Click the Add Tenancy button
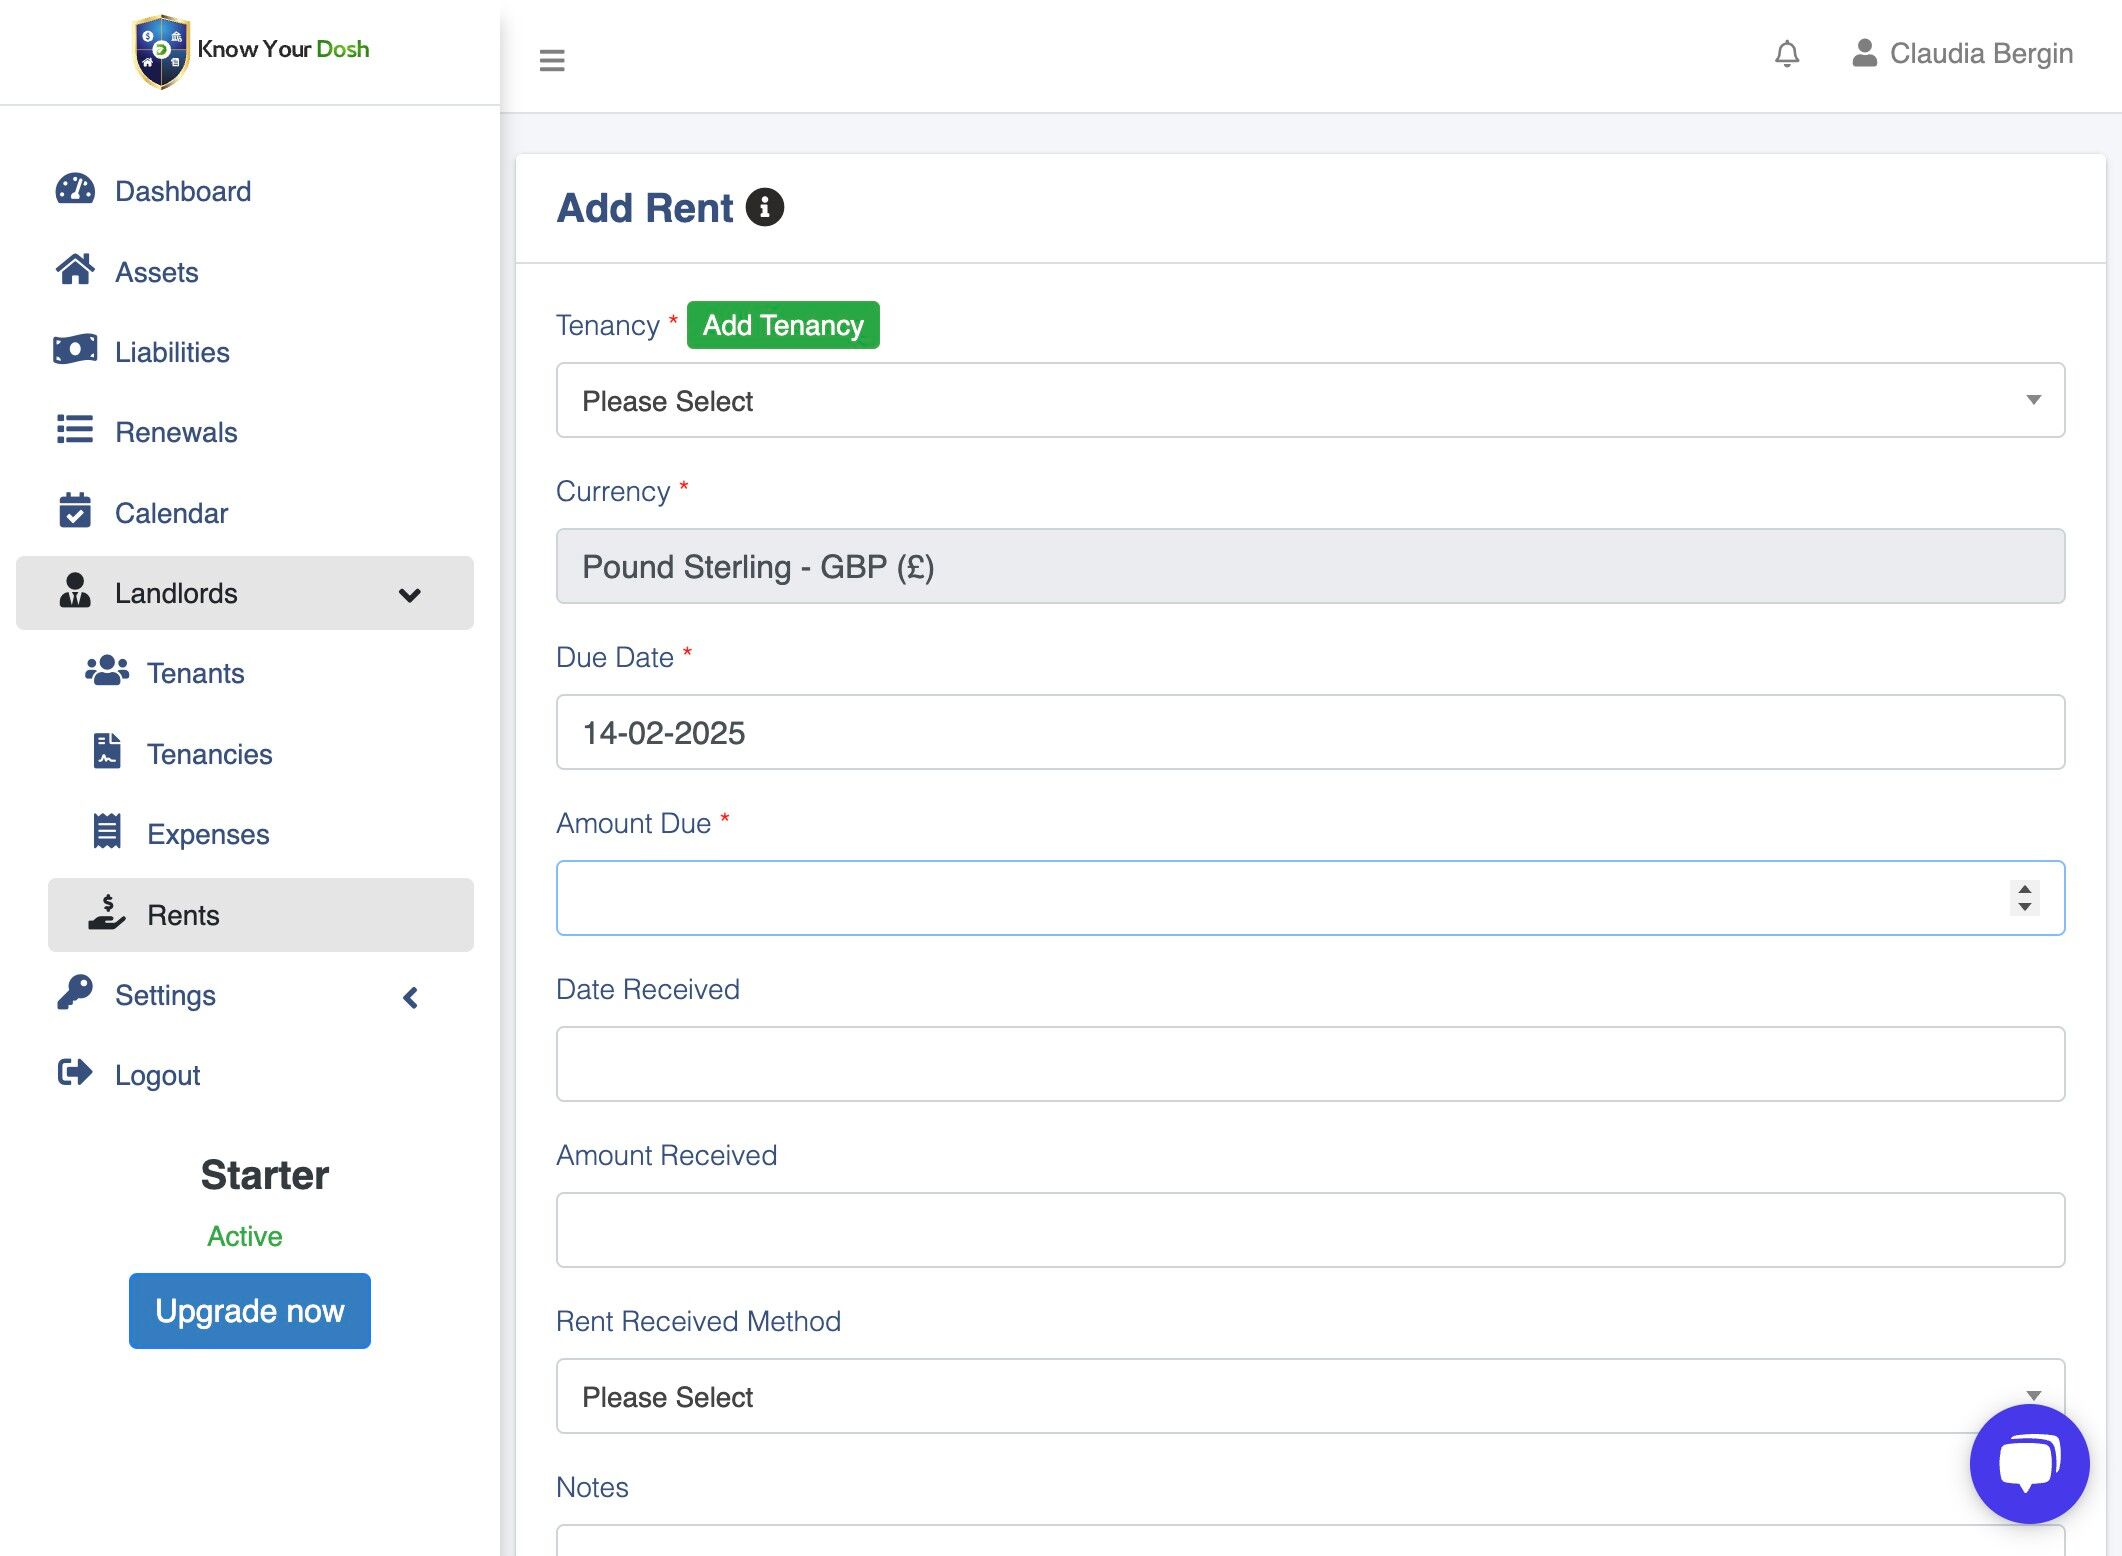The height and width of the screenshot is (1556, 2122). point(783,325)
